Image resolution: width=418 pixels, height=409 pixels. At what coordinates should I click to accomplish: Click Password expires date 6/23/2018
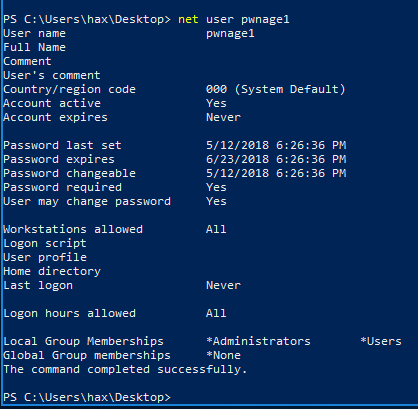pos(237,159)
